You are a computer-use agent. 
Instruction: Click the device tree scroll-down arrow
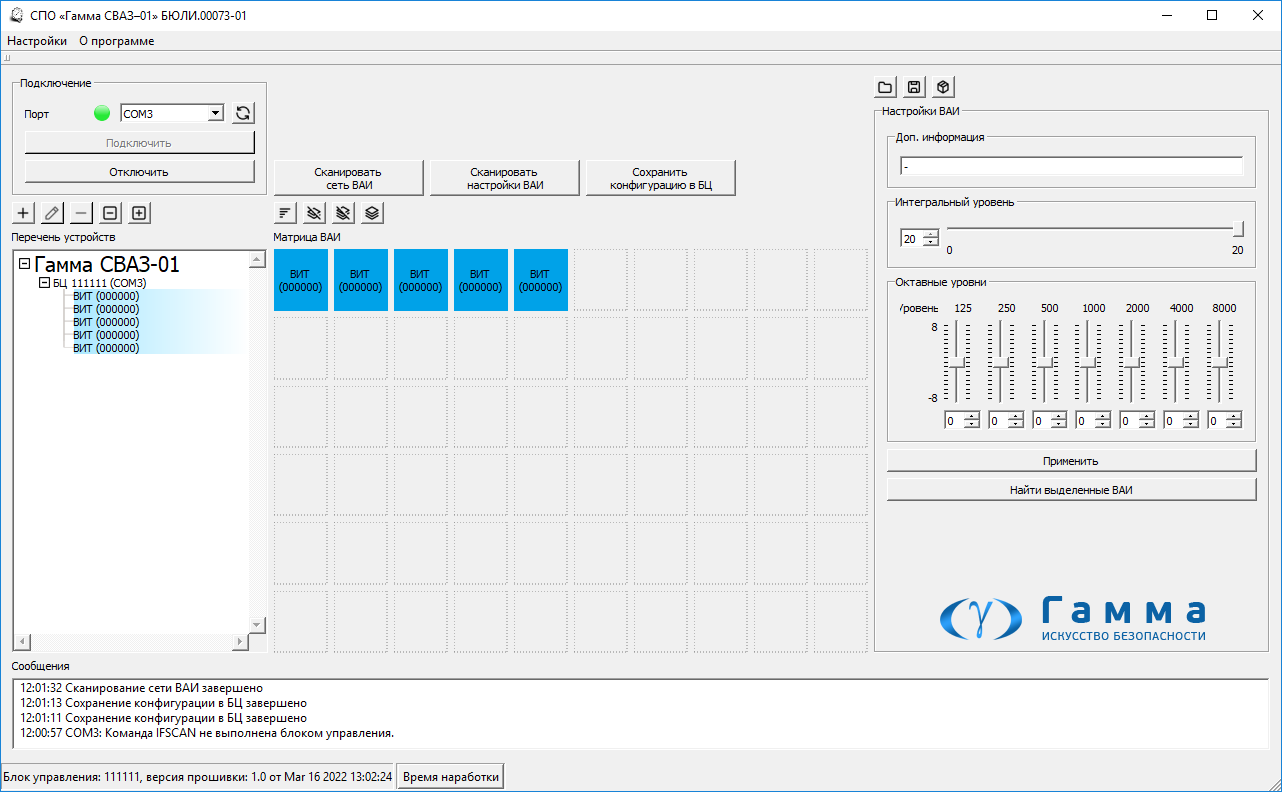click(257, 624)
